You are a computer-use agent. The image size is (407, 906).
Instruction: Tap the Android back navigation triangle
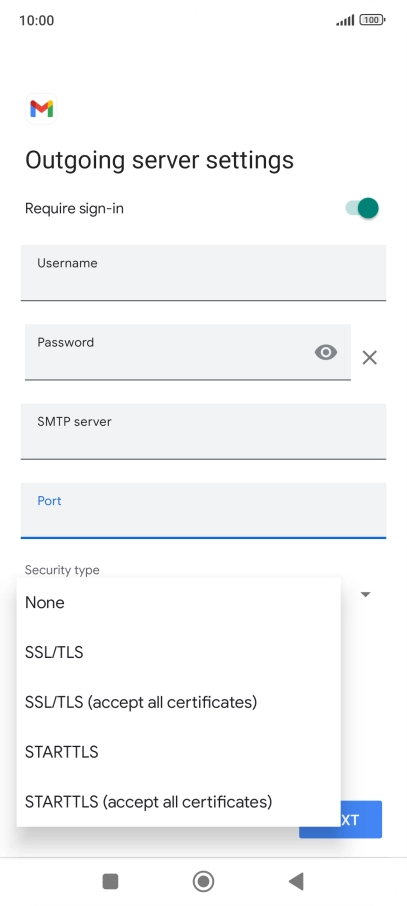click(x=296, y=881)
